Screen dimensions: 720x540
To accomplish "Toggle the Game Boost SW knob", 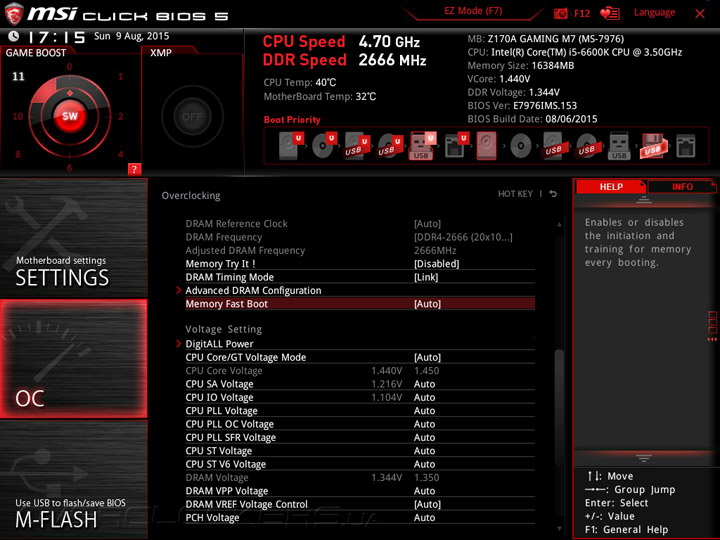I will click(x=70, y=116).
